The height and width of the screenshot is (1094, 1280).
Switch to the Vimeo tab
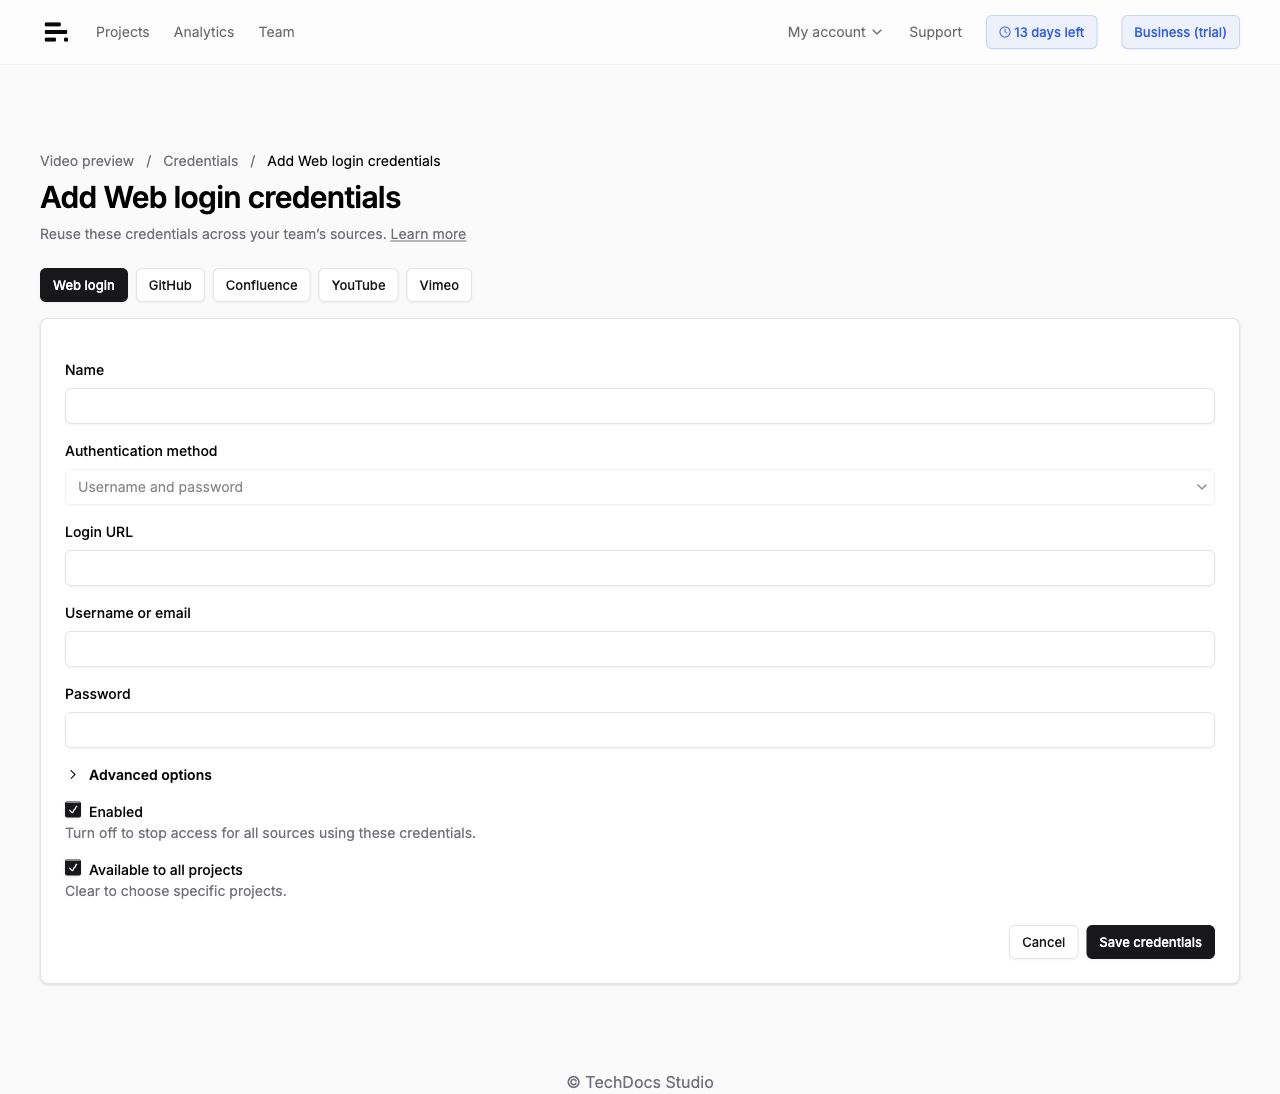pyautogui.click(x=439, y=285)
